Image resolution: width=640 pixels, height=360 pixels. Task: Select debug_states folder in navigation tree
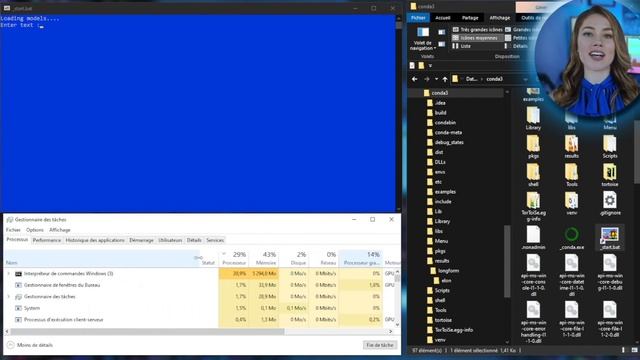click(449, 142)
